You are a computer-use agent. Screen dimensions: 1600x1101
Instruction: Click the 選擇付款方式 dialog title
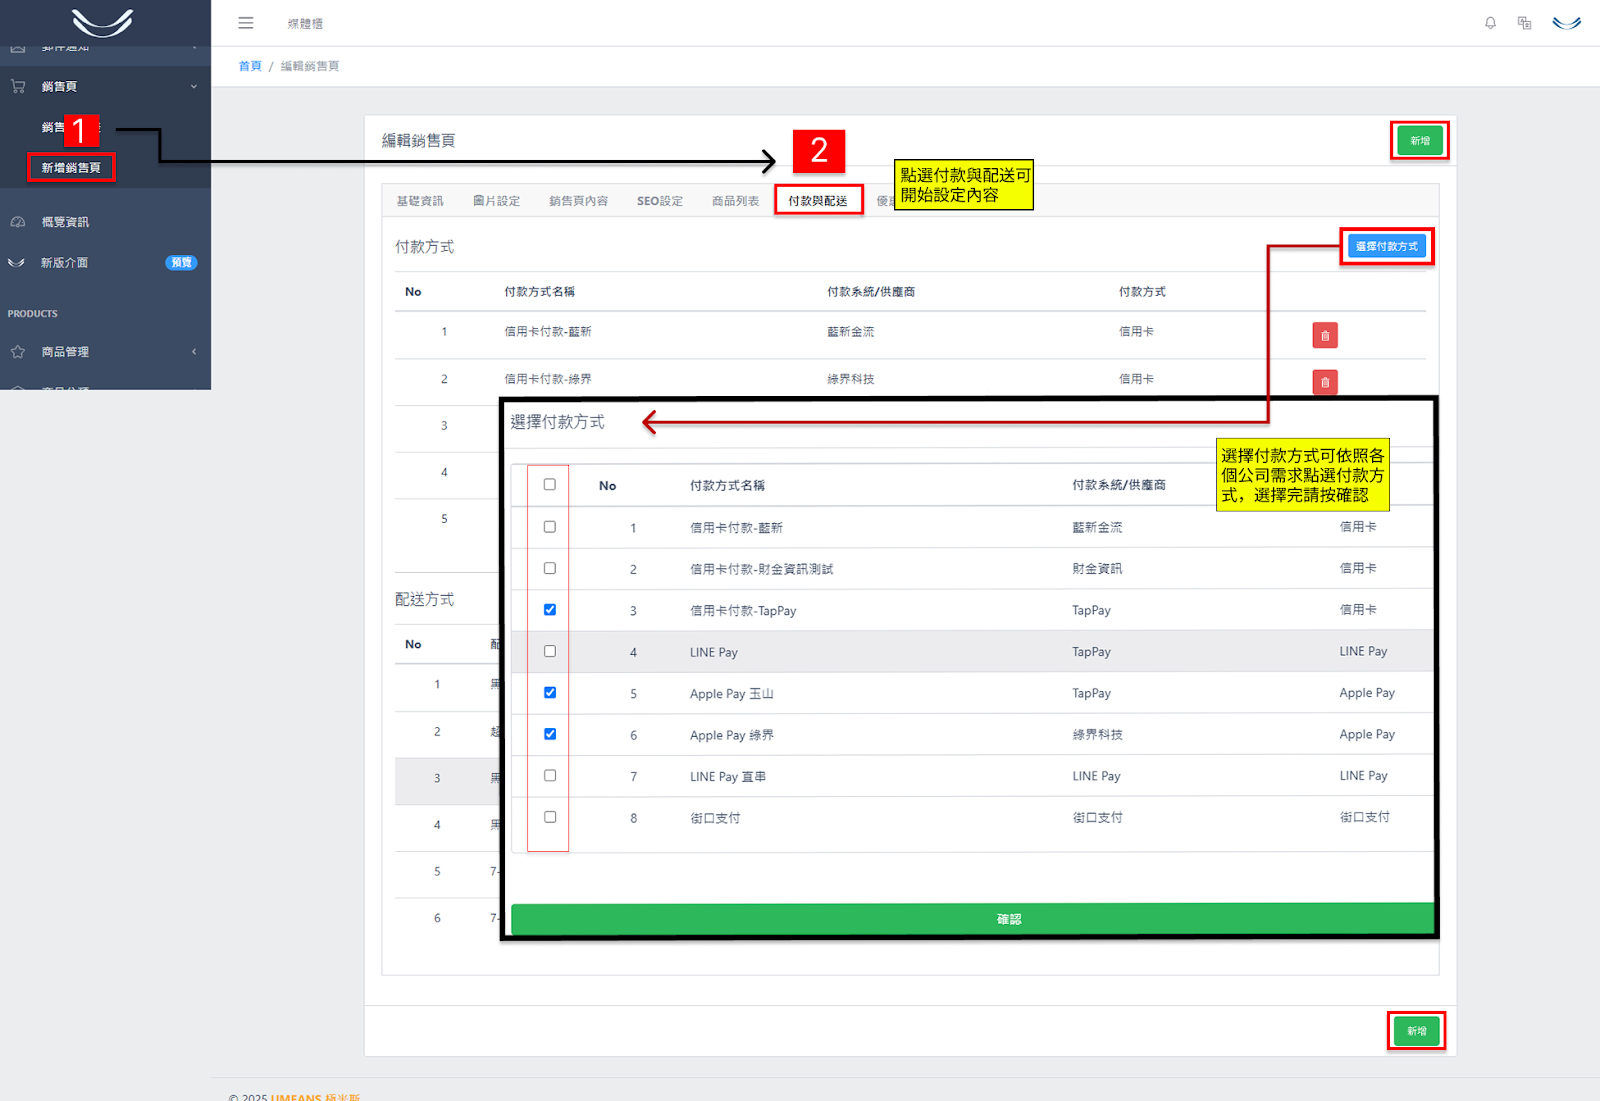point(557,422)
